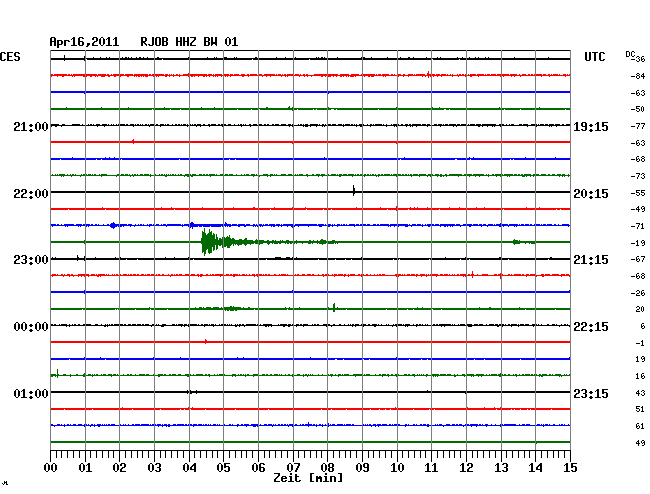Click minute label 00 on time axis
Viewport: 650px width, 494px height.
pos(51,468)
